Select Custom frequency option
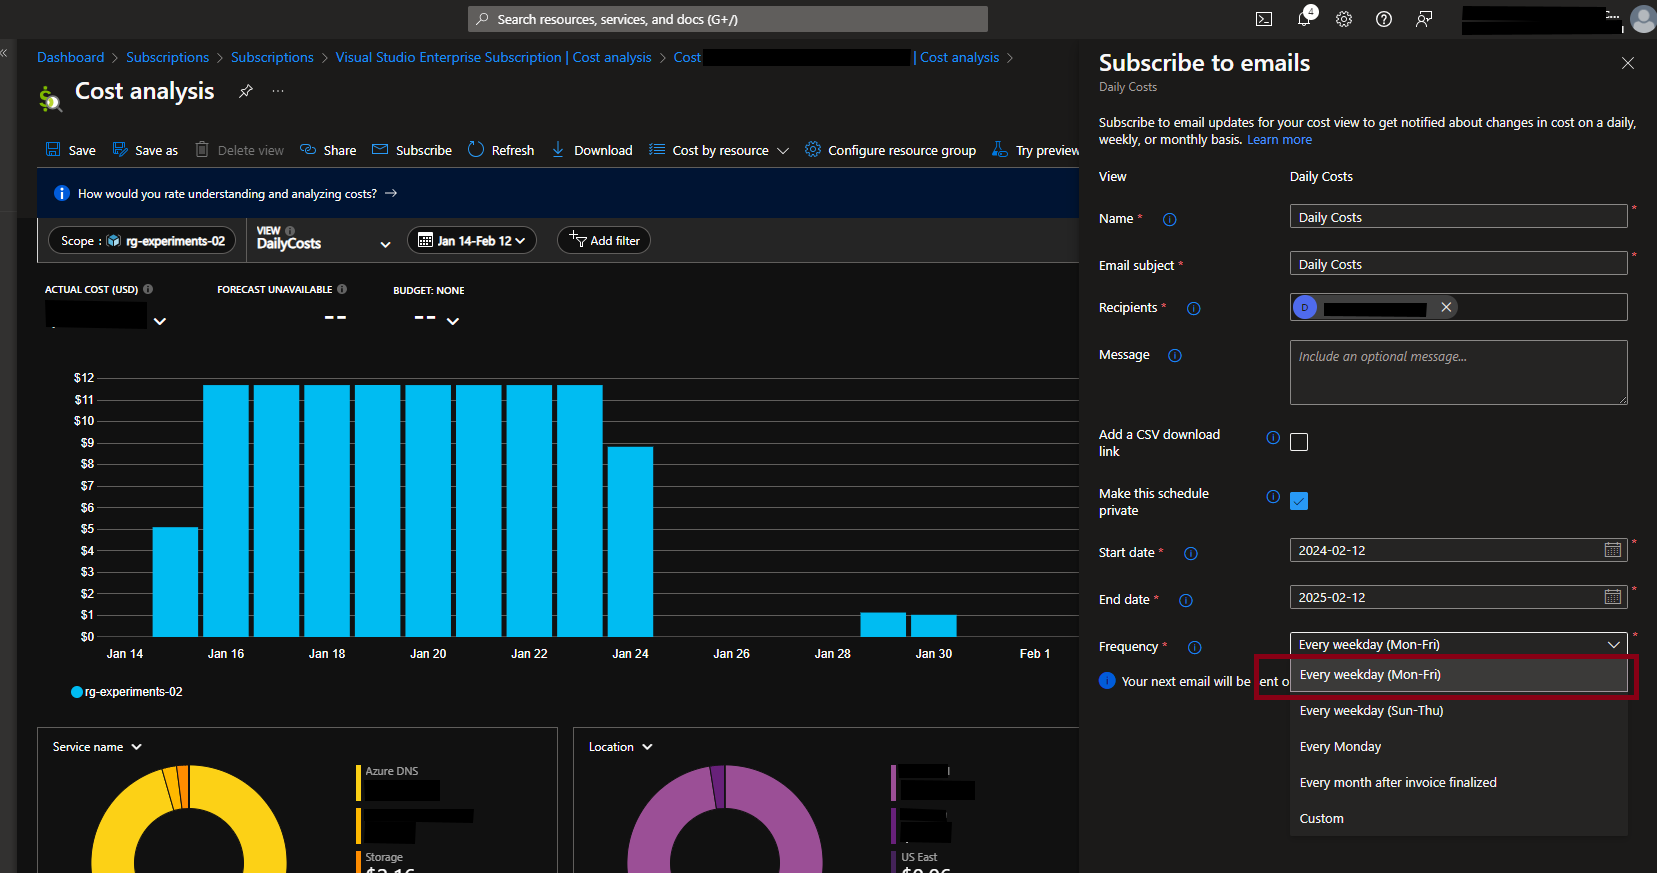Image resolution: width=1657 pixels, height=873 pixels. pos(1459,819)
